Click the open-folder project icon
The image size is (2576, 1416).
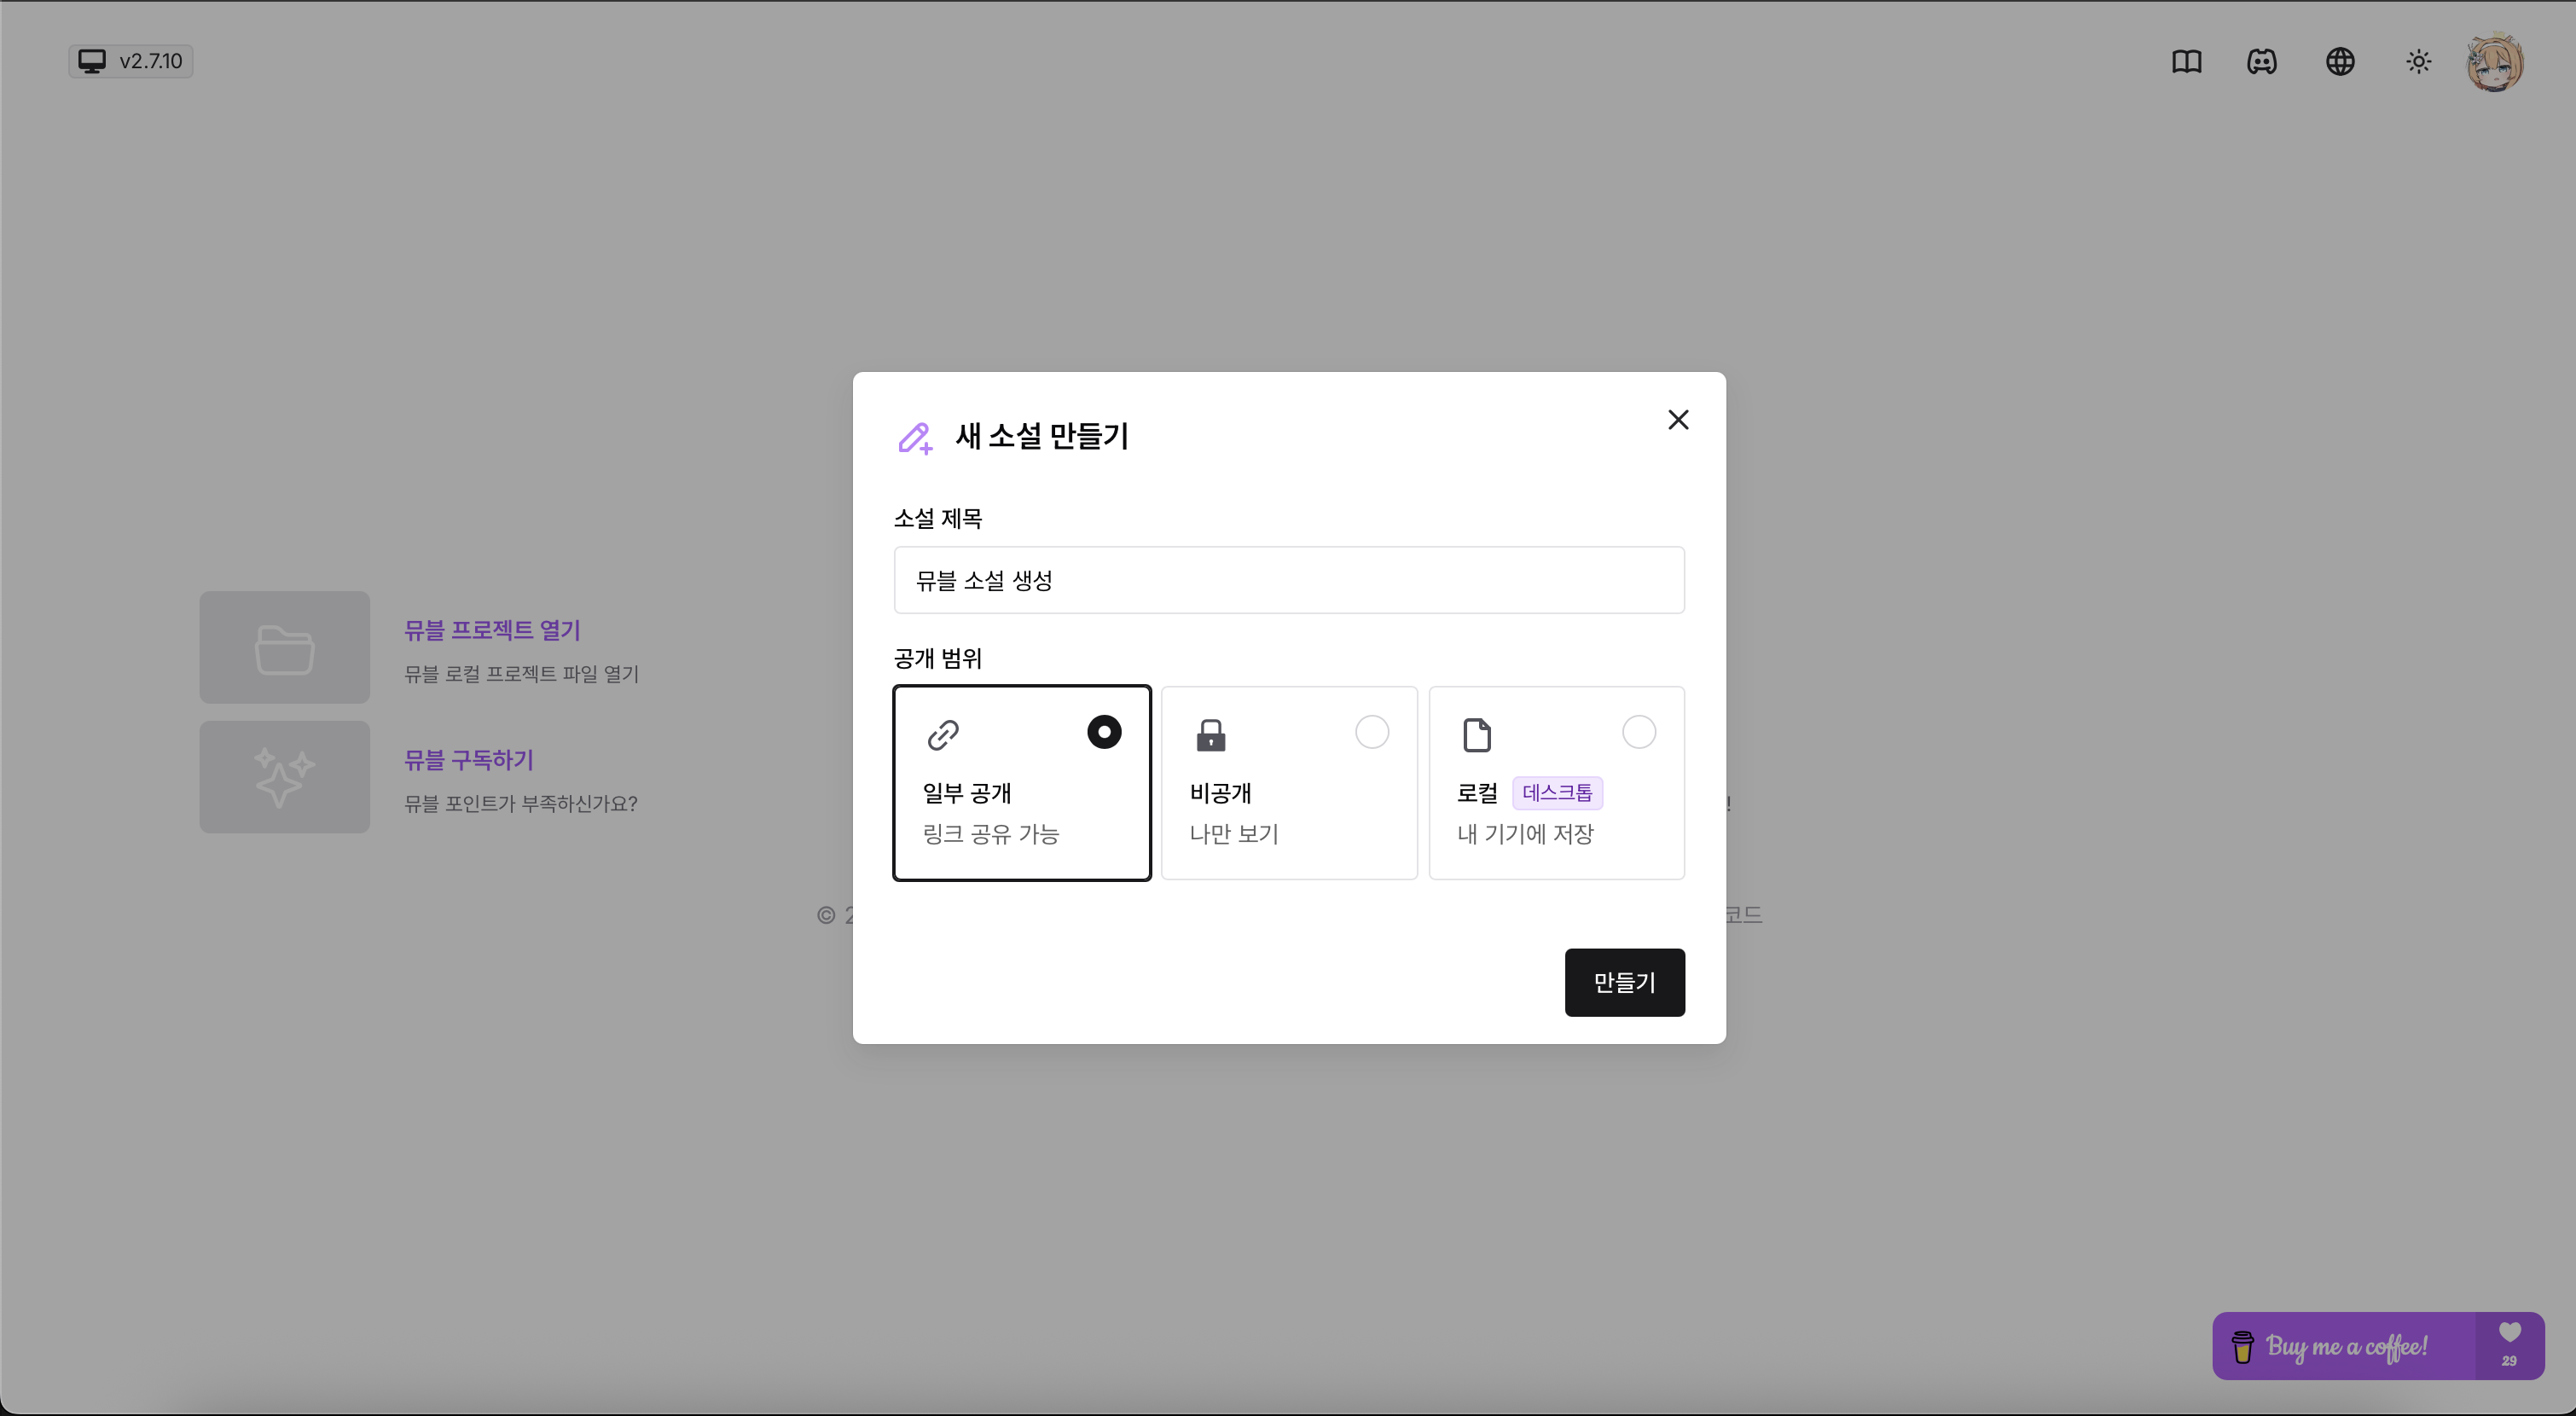click(285, 648)
